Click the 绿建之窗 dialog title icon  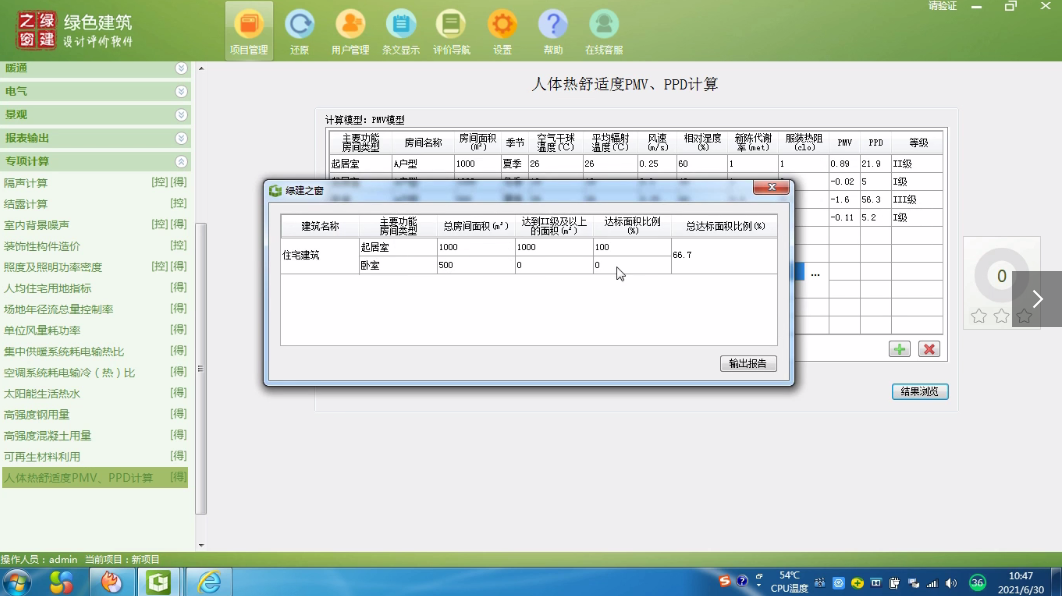275,190
